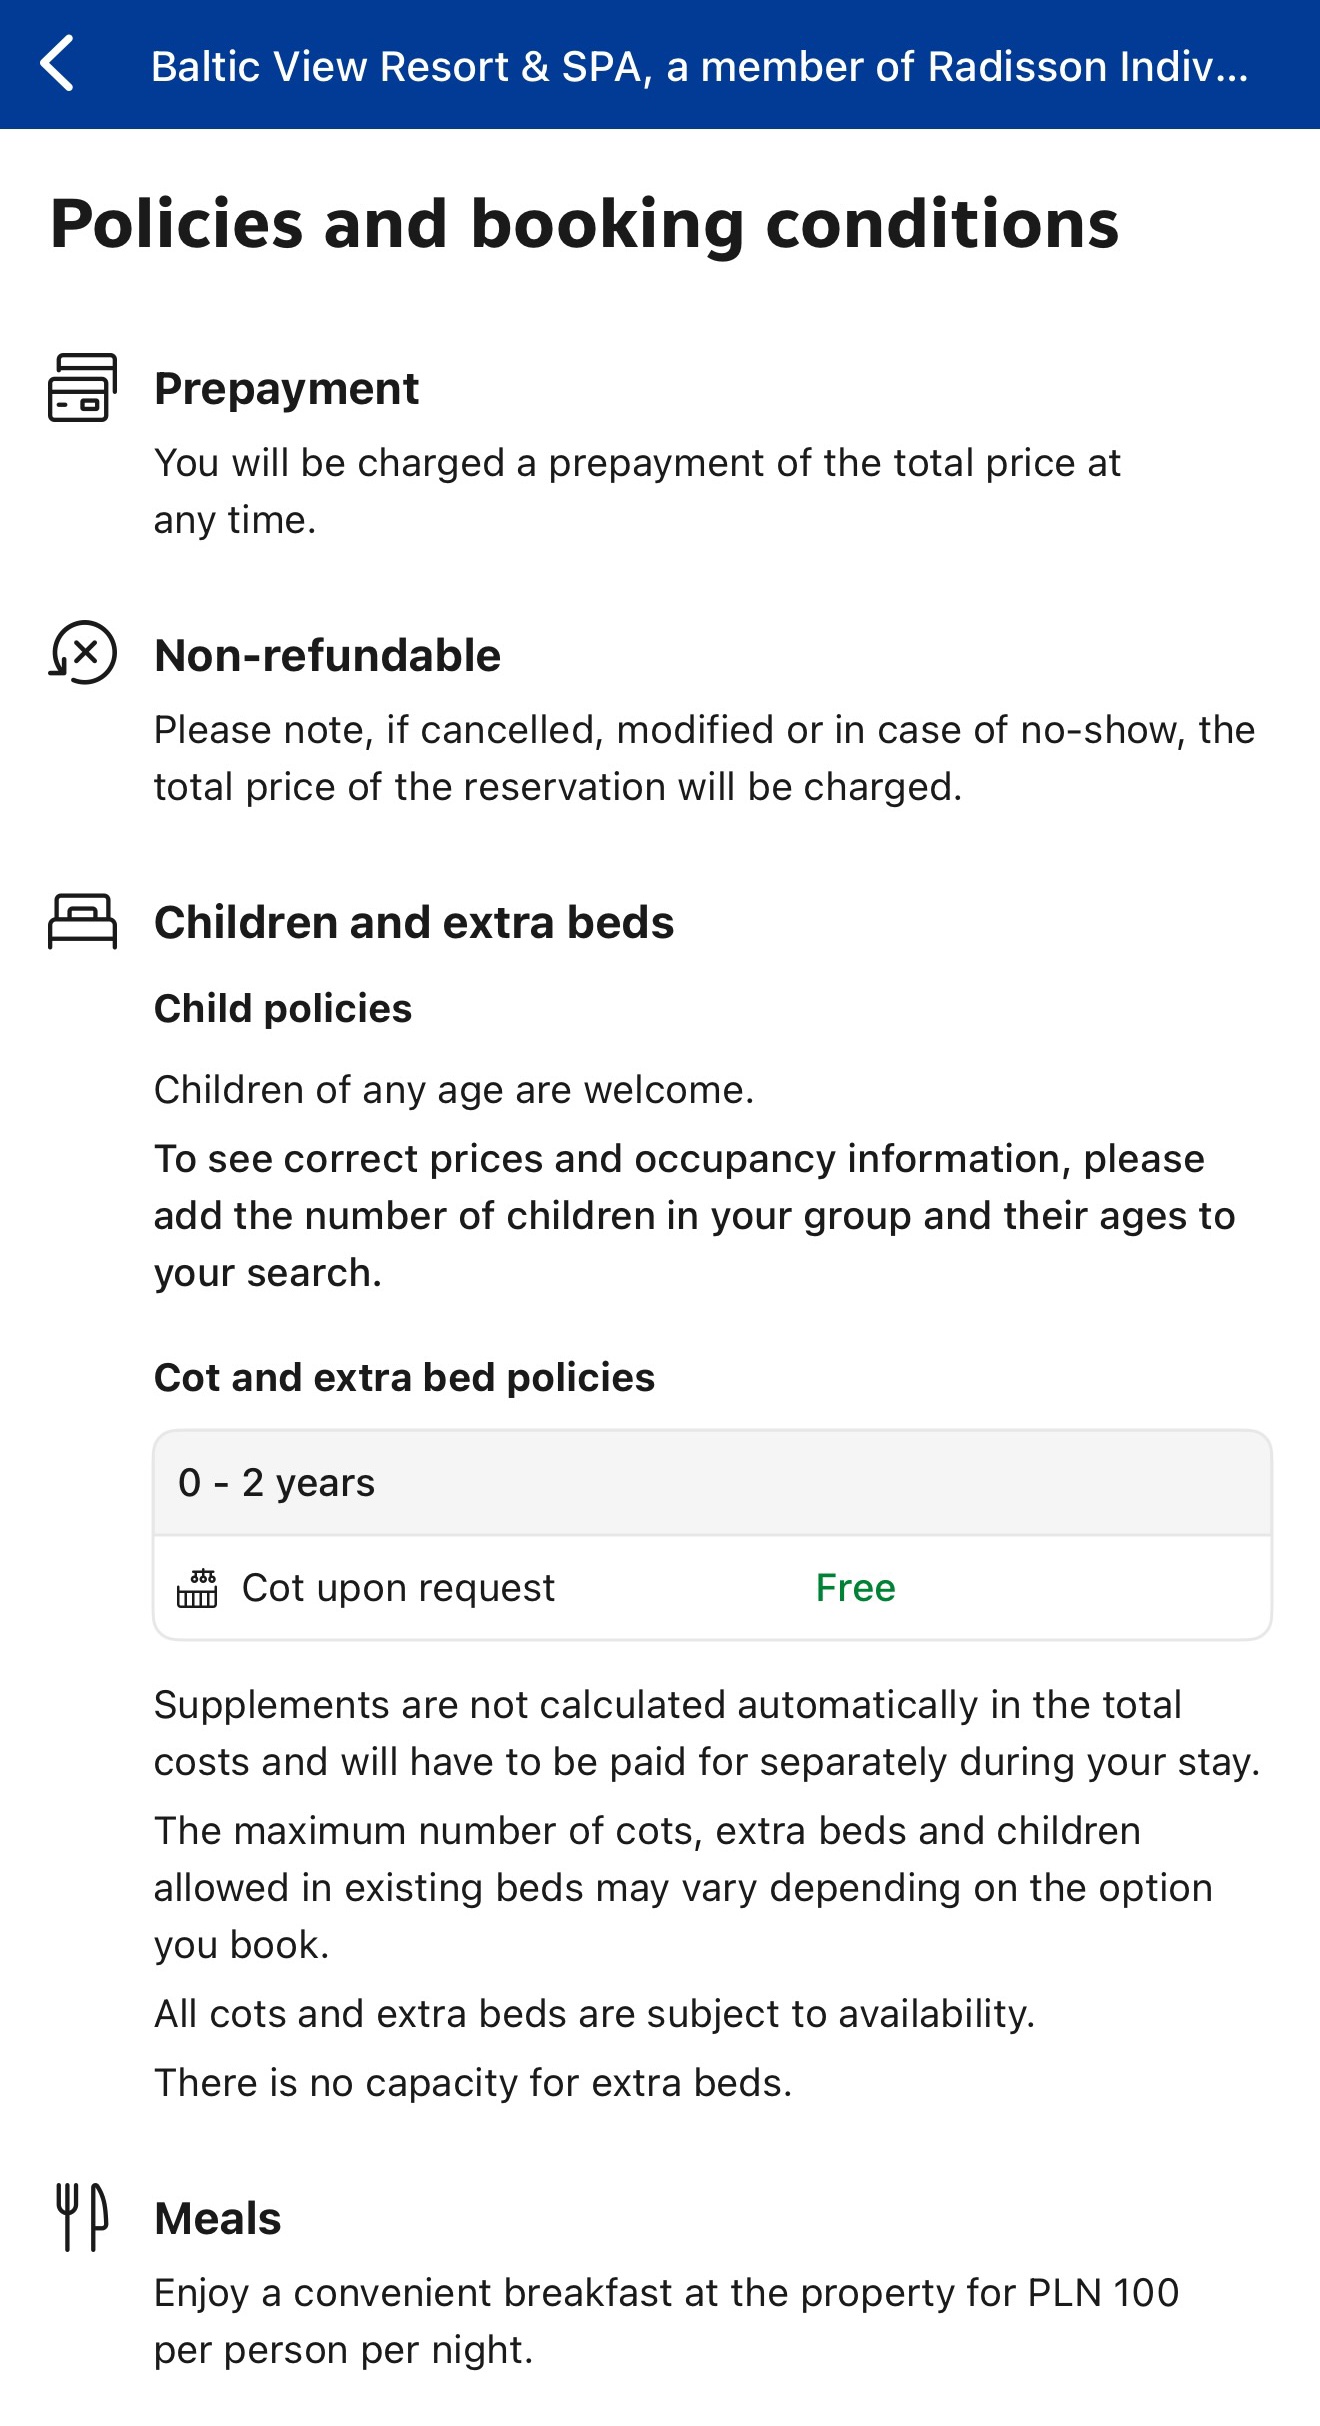1320x2426 pixels.
Task: Click the no capacity for extra beds note
Action: pos(473,2083)
